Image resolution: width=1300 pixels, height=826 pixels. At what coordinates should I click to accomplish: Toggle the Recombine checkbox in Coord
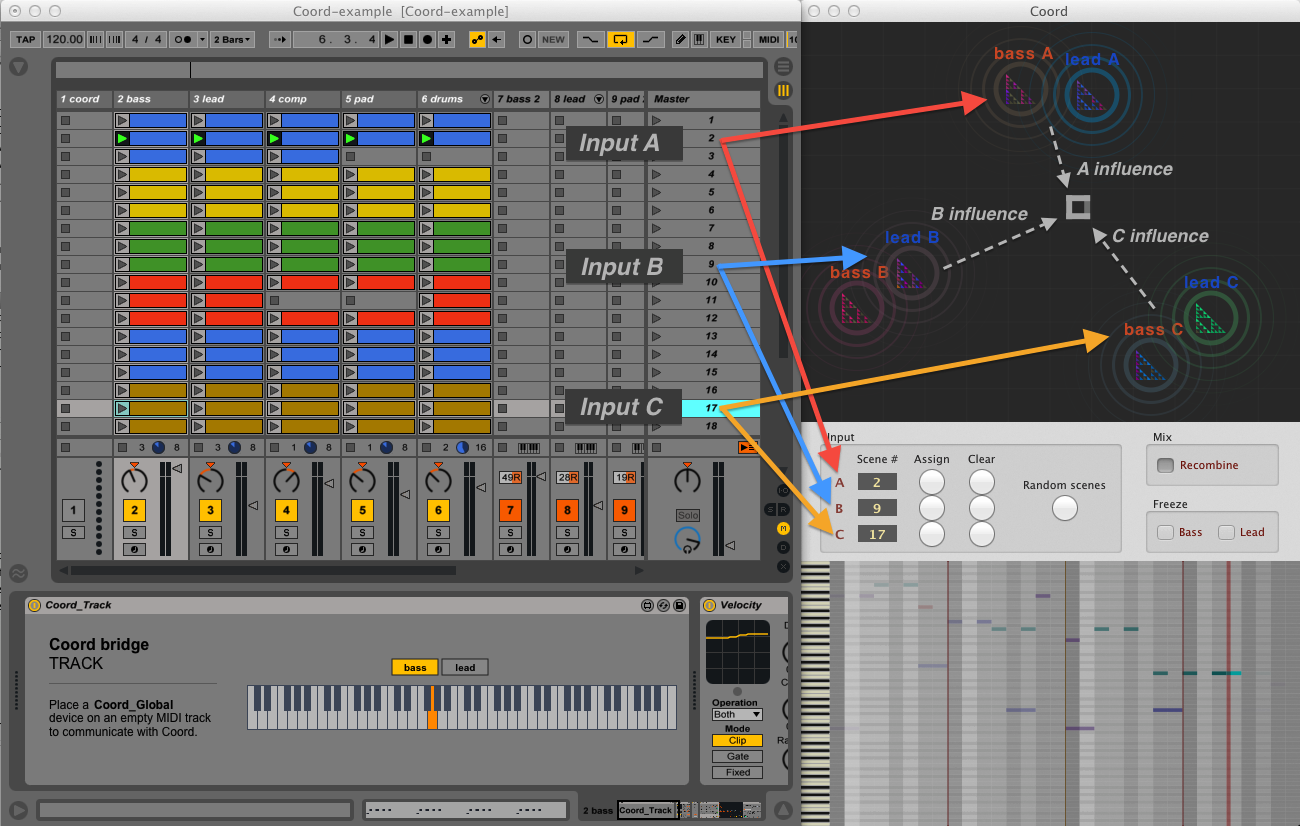point(1166,465)
